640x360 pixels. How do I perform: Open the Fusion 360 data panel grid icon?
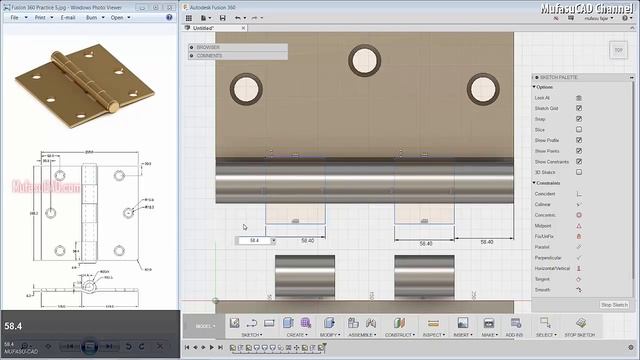point(189,18)
